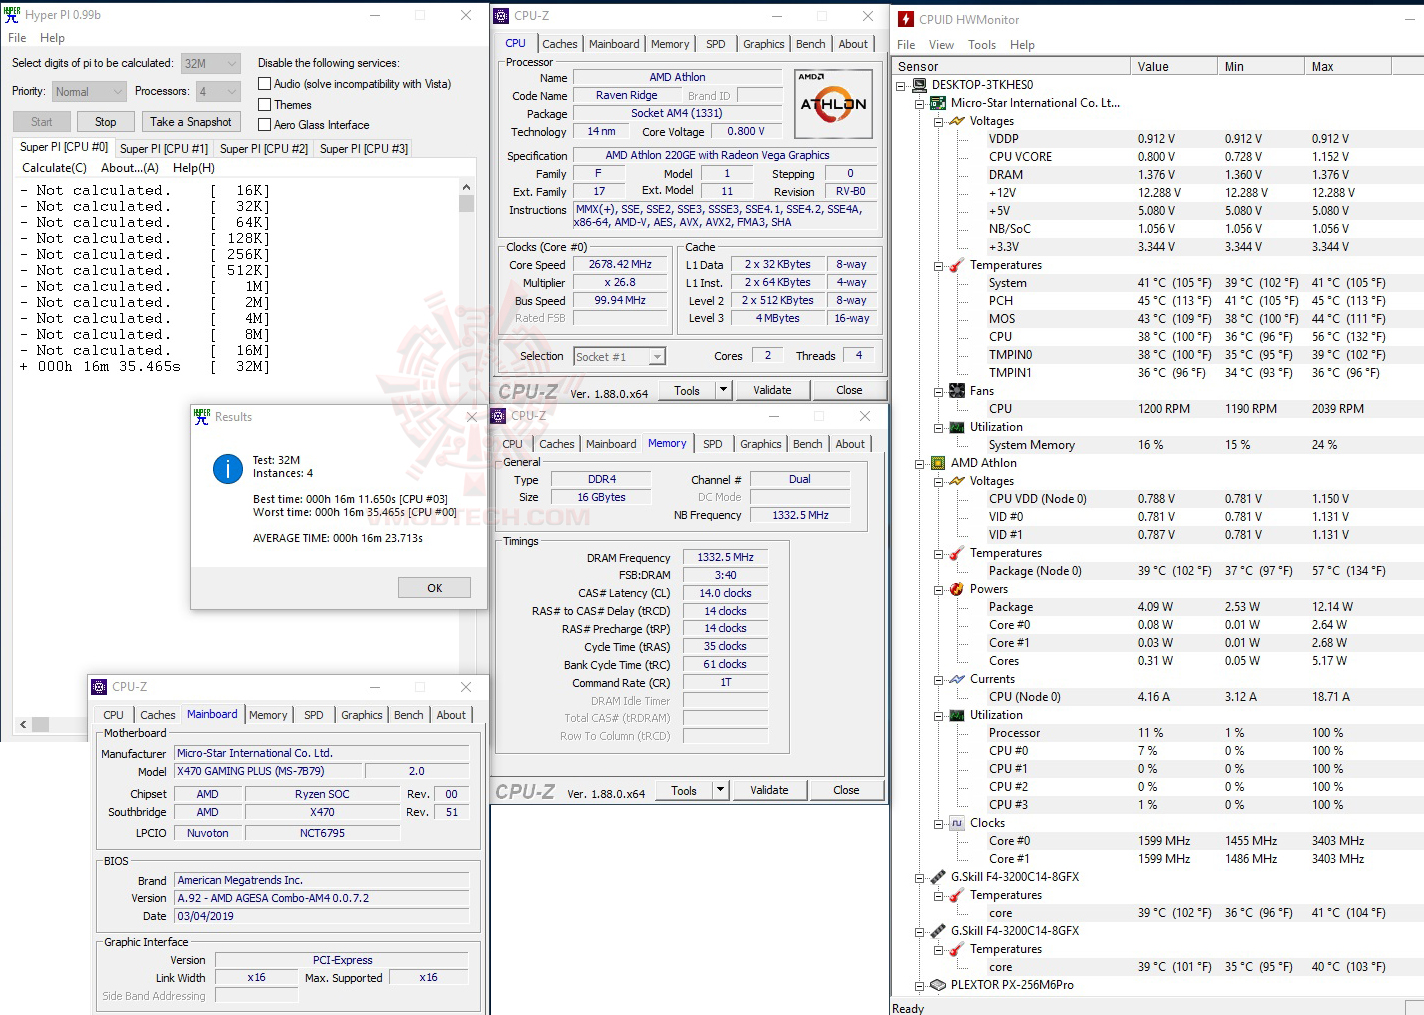The height and width of the screenshot is (1015, 1424).
Task: Click the Powers flame icon in HWMonitor
Action: 957,589
